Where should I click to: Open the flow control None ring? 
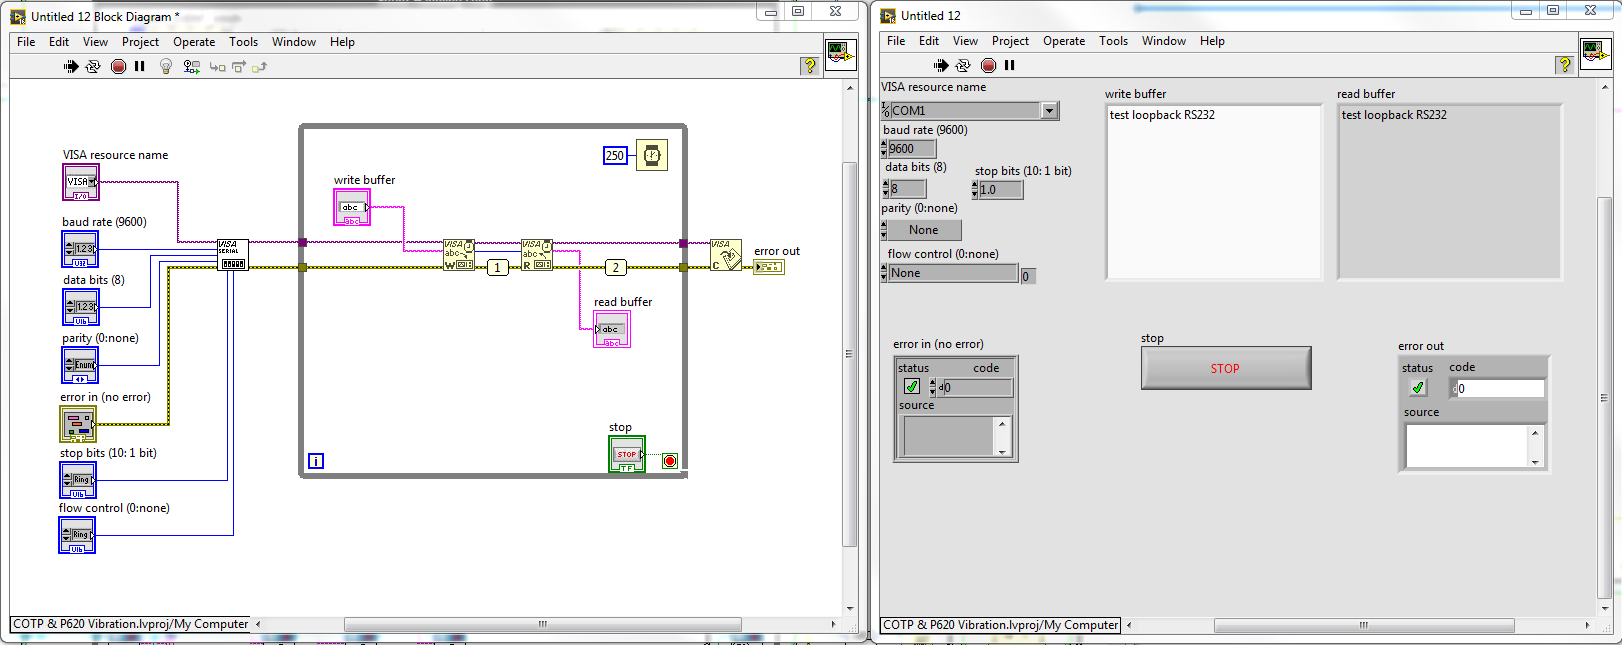(951, 273)
